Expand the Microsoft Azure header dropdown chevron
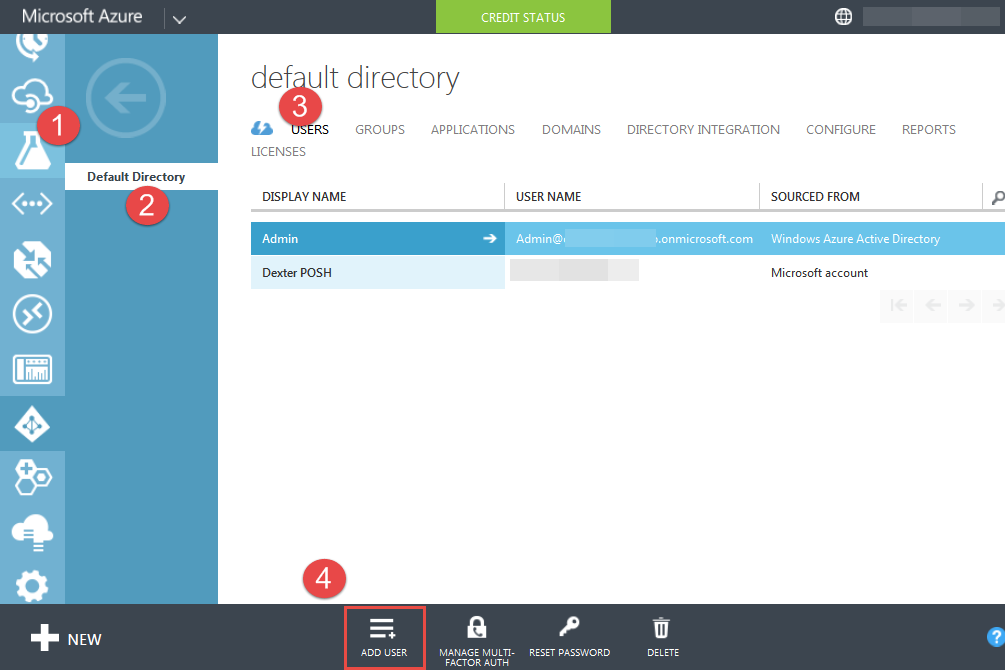1005x670 pixels. [x=179, y=19]
